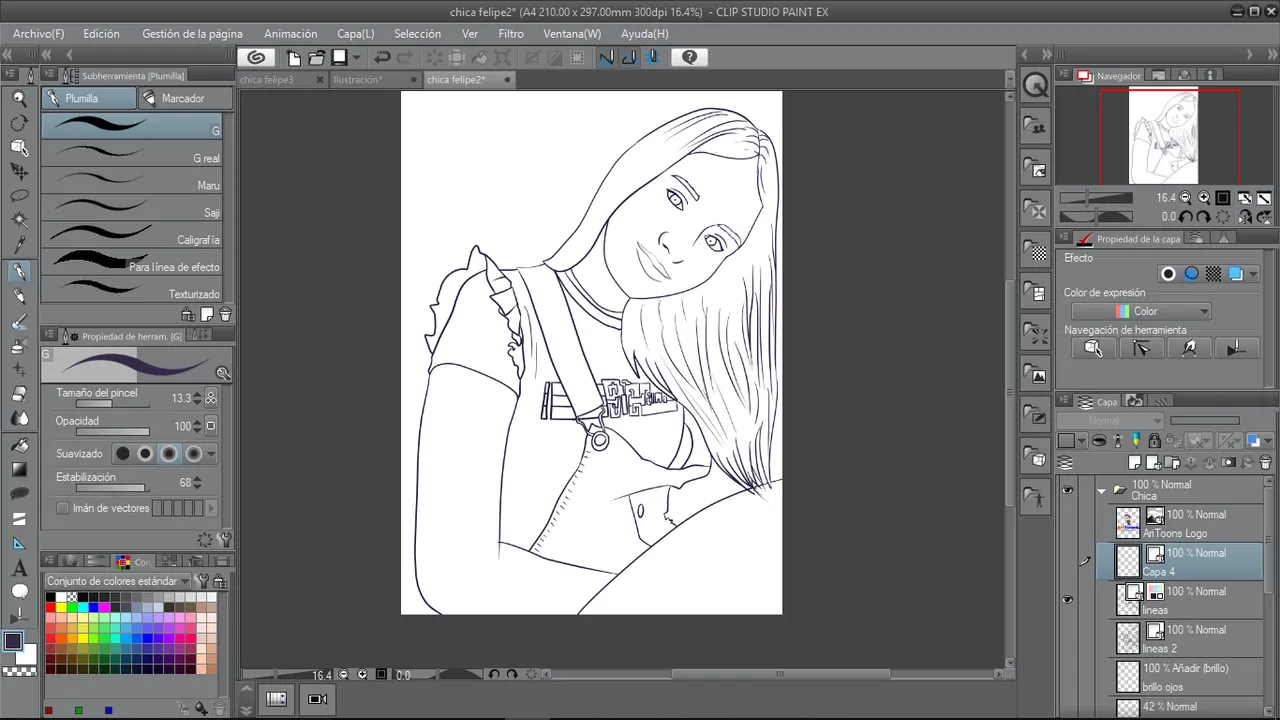
Task: Toggle snap to grid in toolbar
Action: [x=653, y=58]
